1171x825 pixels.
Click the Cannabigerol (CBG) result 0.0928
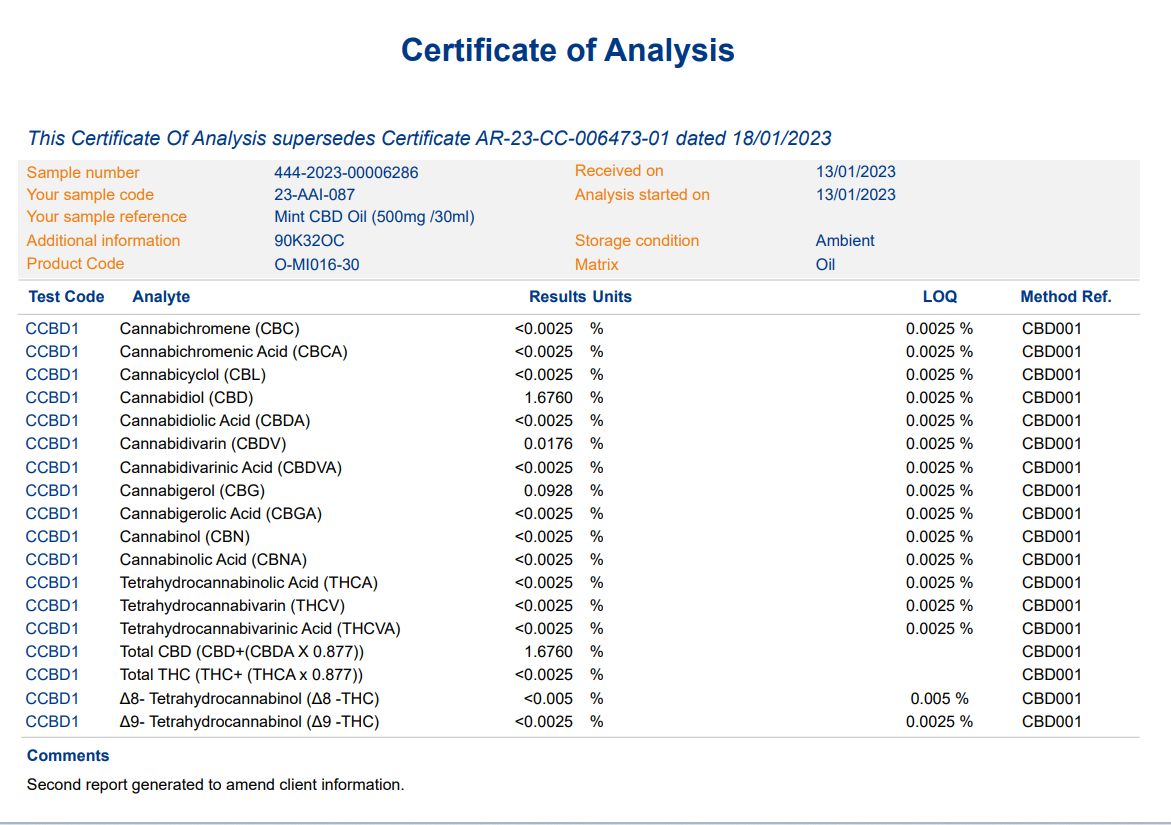(x=548, y=491)
